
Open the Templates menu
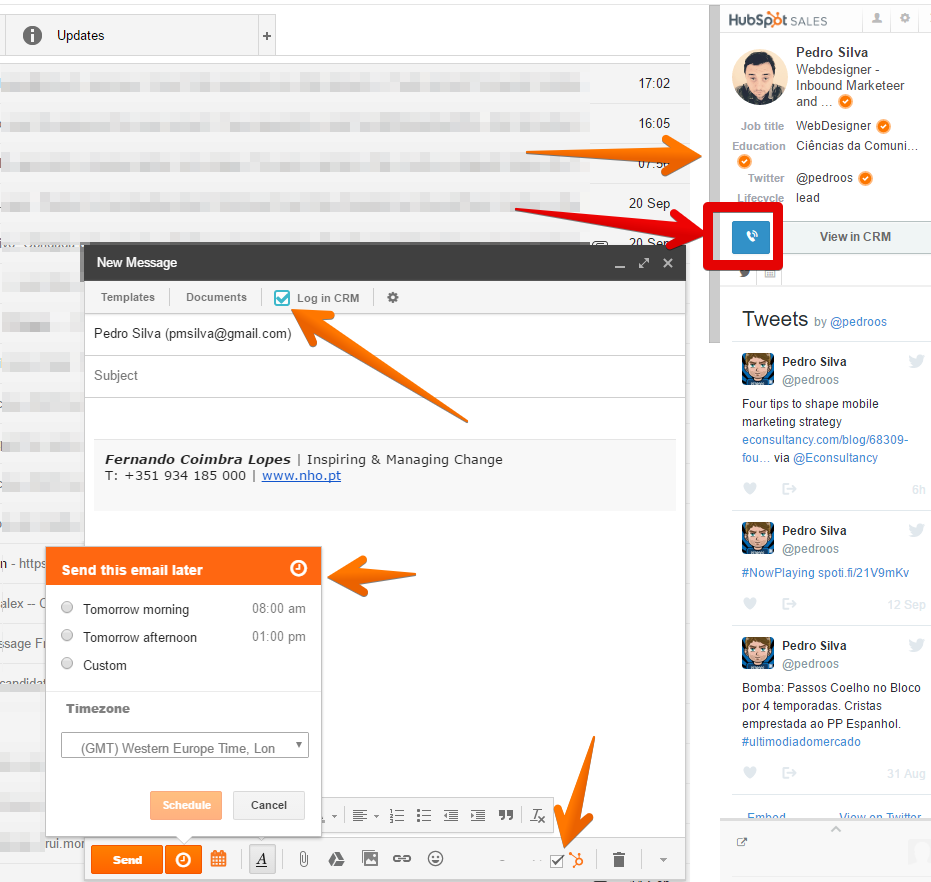pyautogui.click(x=128, y=297)
